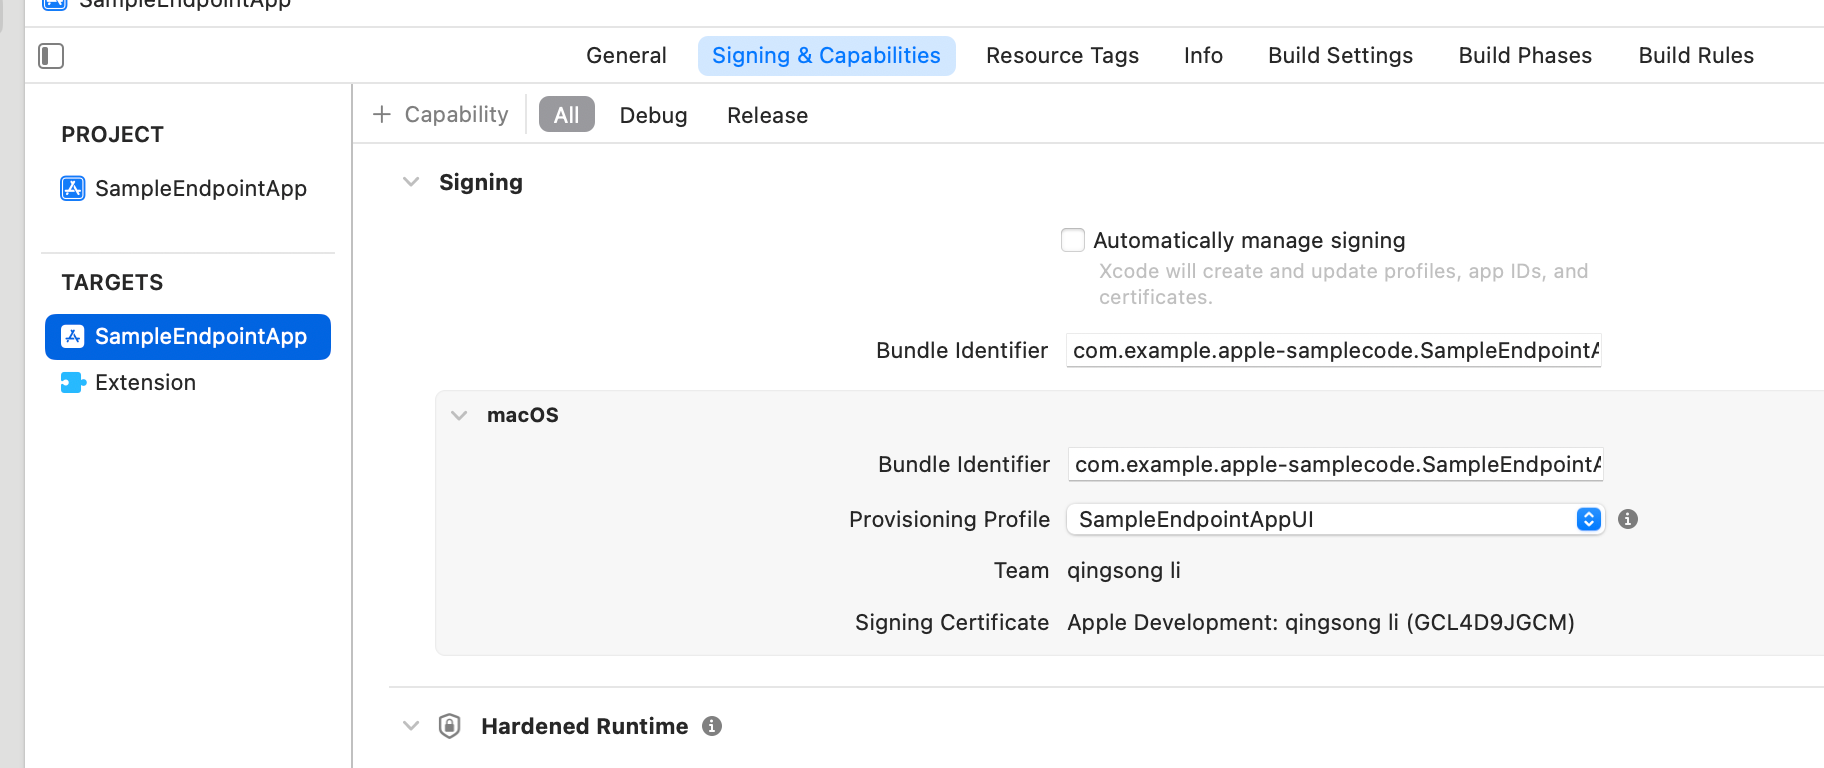Click the Hardened Runtime shield icon

pos(450,726)
